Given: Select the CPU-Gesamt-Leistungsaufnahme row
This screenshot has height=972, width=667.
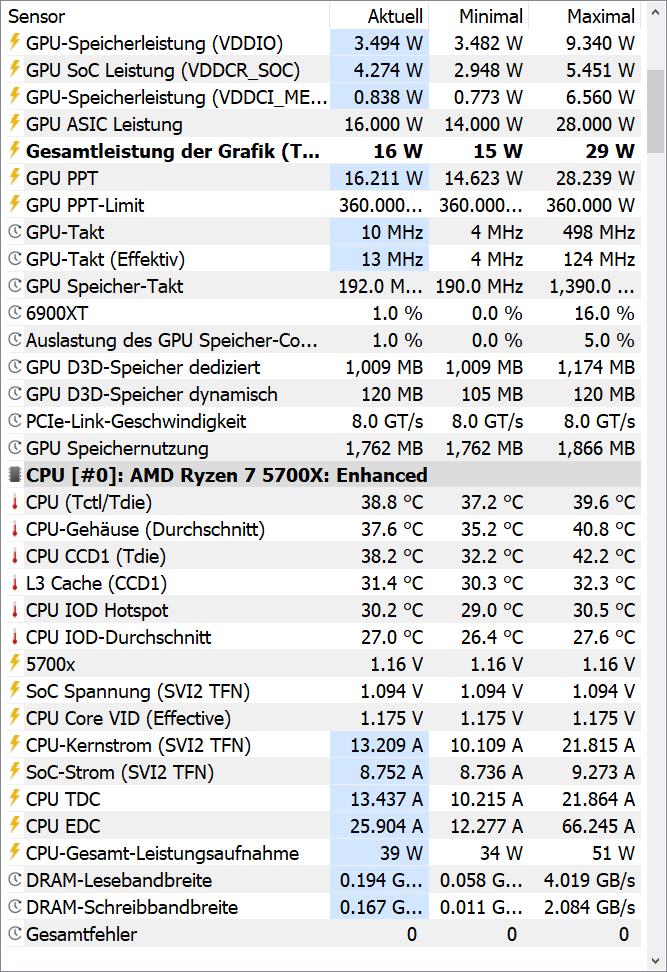Looking at the screenshot, I should (323, 853).
